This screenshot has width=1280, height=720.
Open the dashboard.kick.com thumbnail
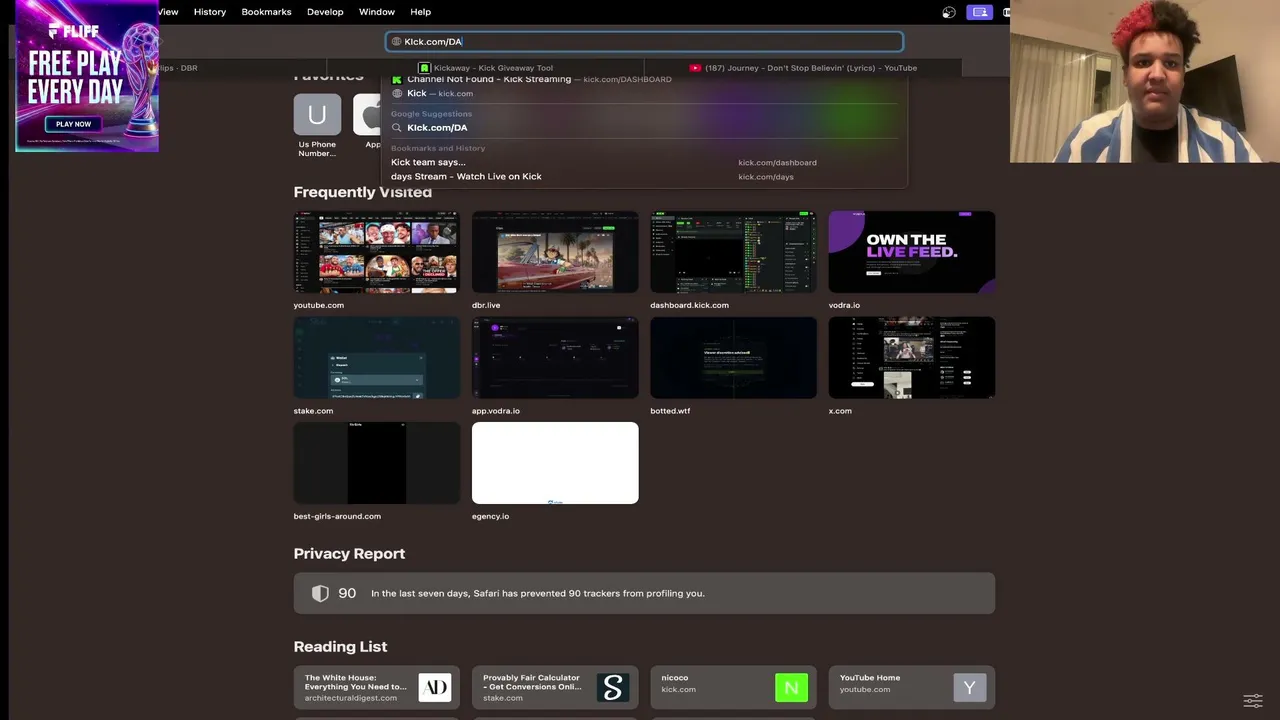(x=733, y=252)
